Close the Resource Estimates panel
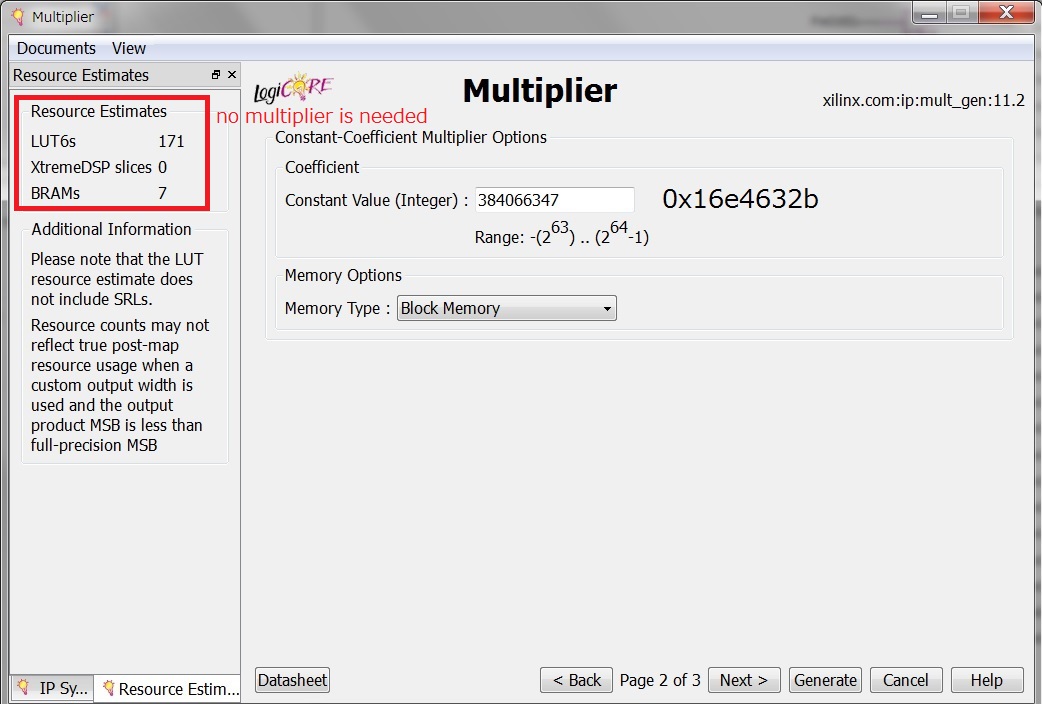This screenshot has width=1042, height=704. [232, 74]
